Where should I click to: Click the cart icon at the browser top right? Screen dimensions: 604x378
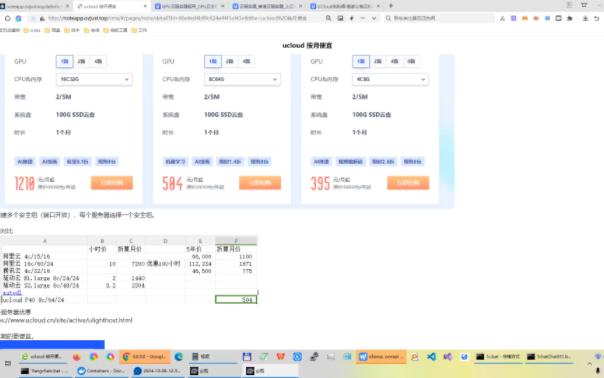tap(584, 5)
